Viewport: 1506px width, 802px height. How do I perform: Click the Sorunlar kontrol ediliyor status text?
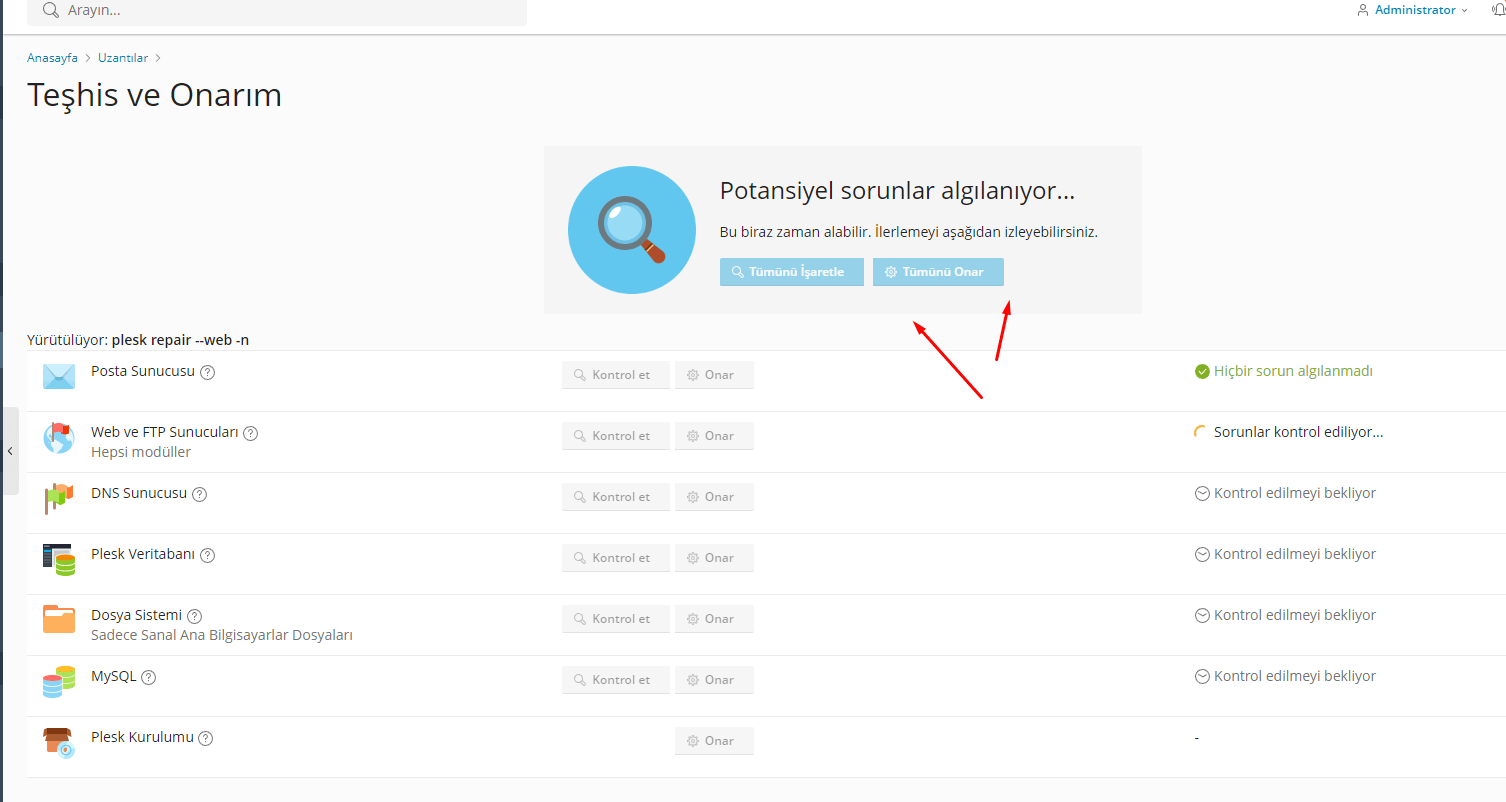[1298, 432]
